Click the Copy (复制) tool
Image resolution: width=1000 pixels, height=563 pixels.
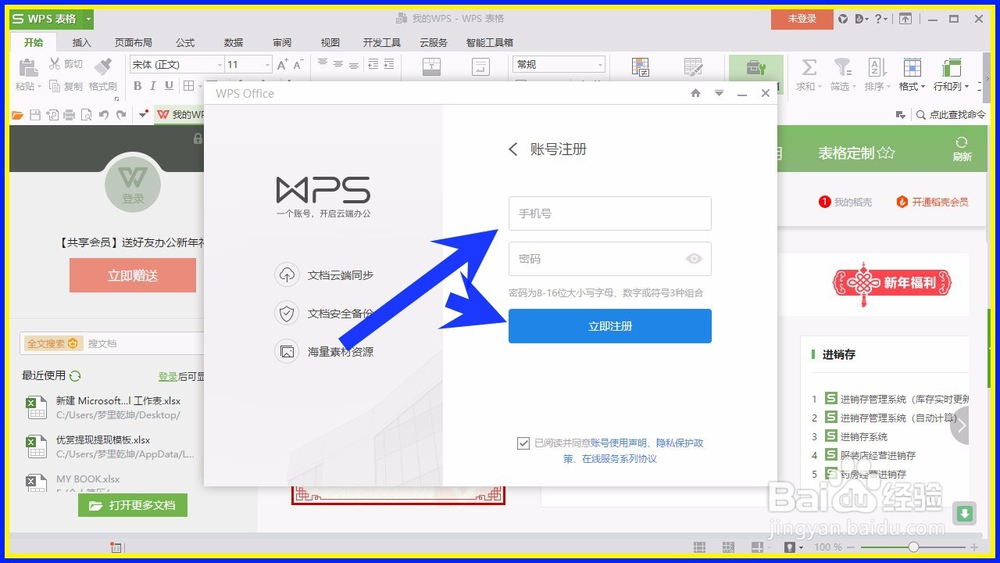pos(66,86)
